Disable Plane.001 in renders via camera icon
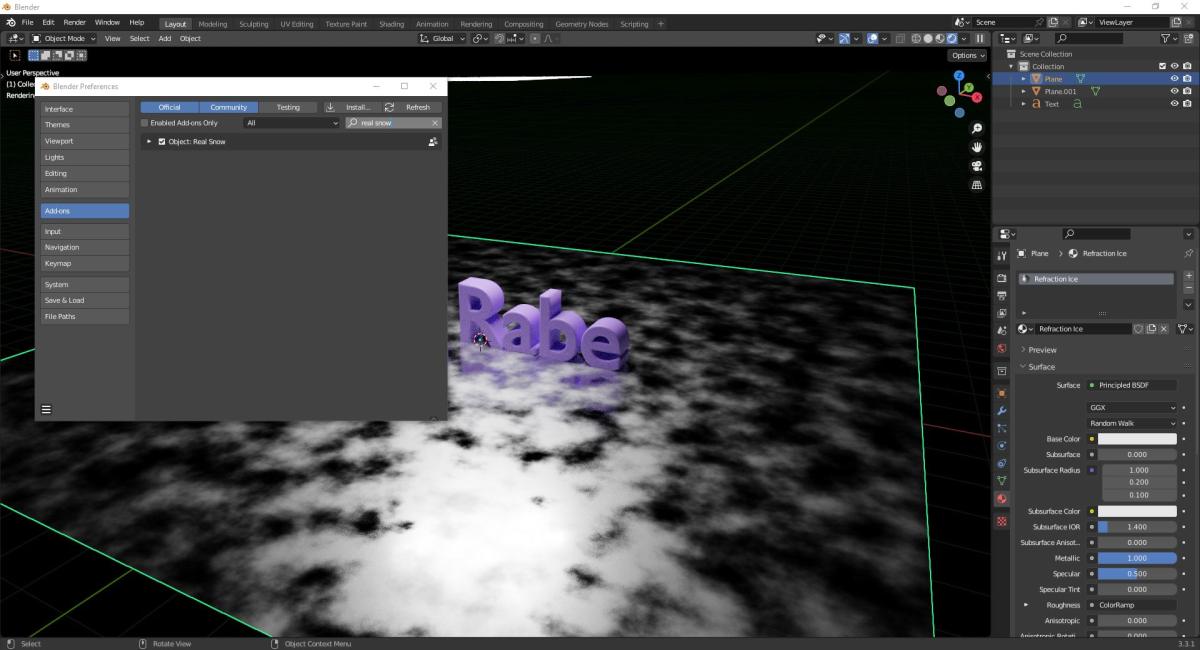The height and width of the screenshot is (650, 1200). point(1187,91)
